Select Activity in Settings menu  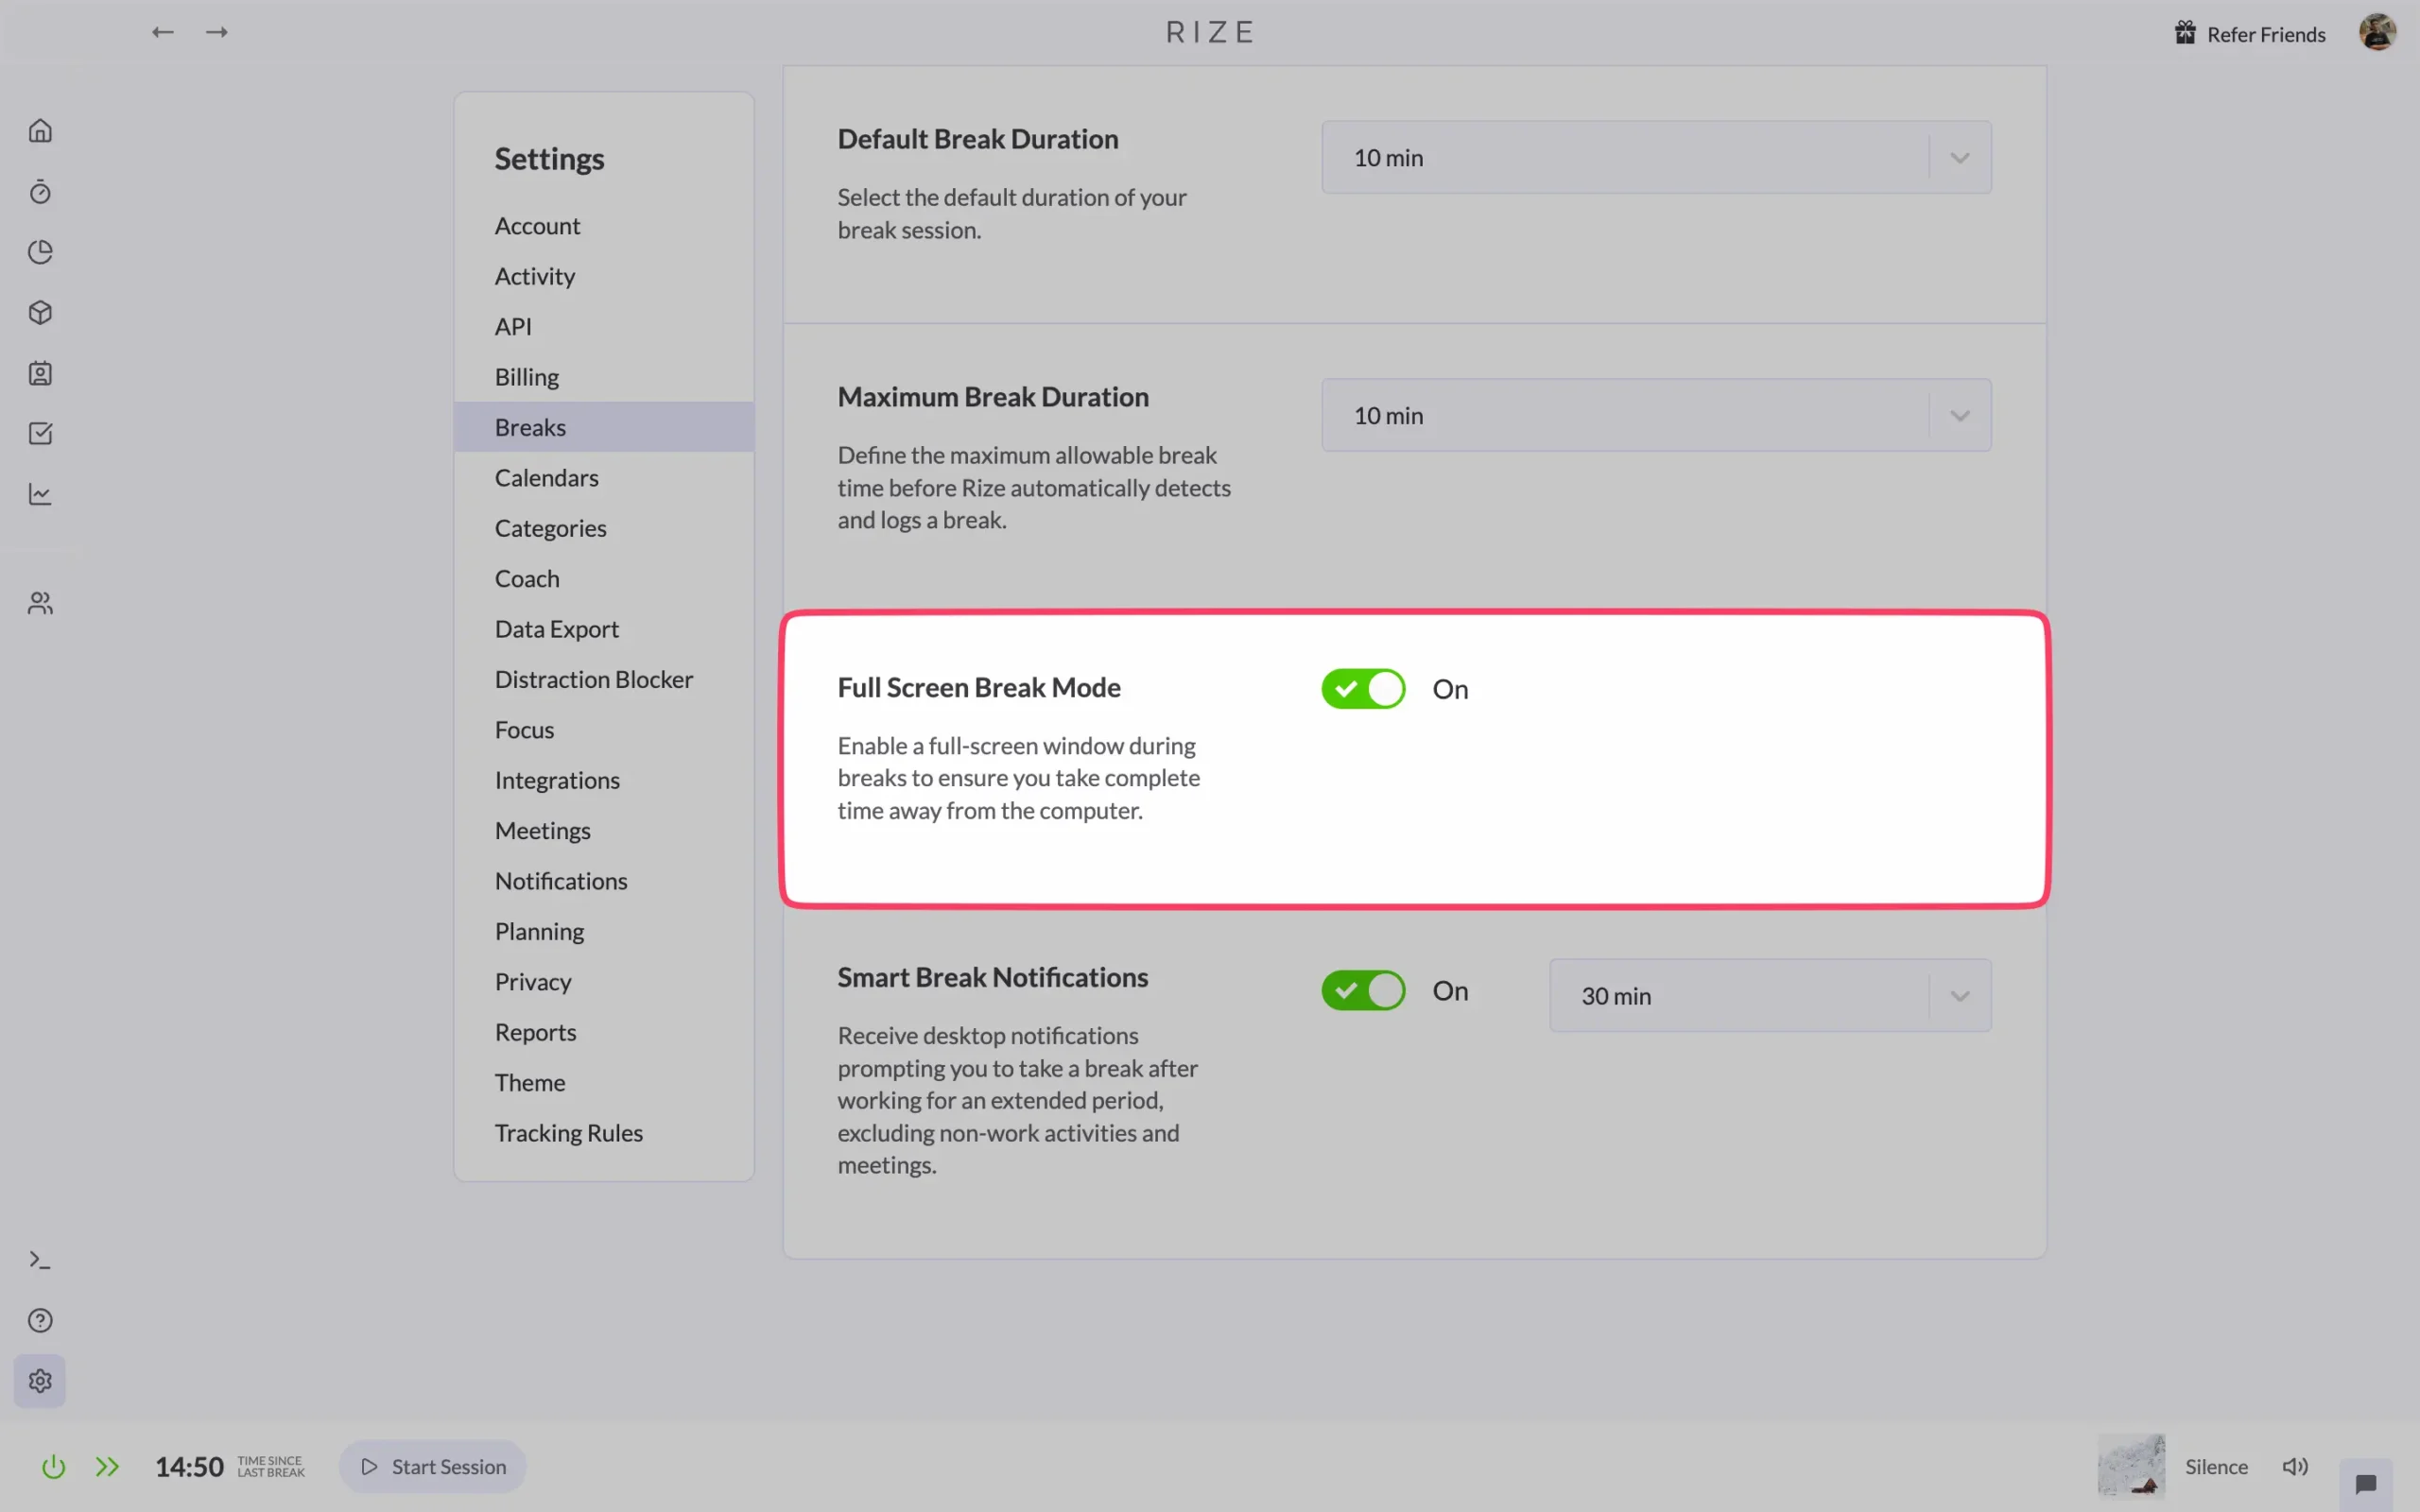click(x=604, y=276)
